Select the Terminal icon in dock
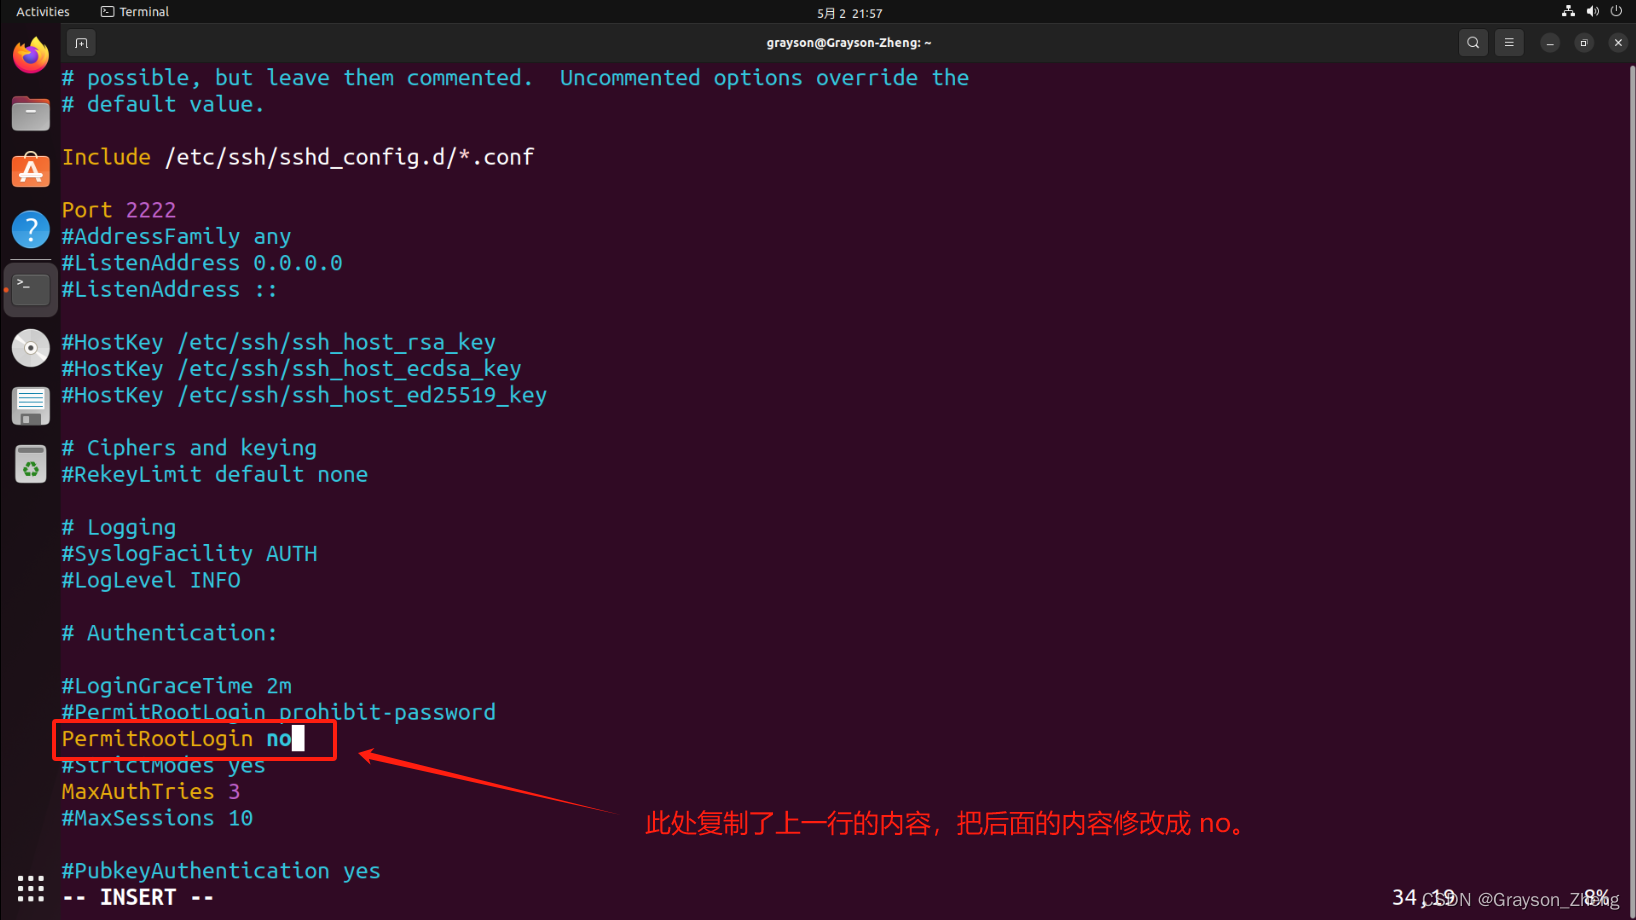 click(x=31, y=289)
